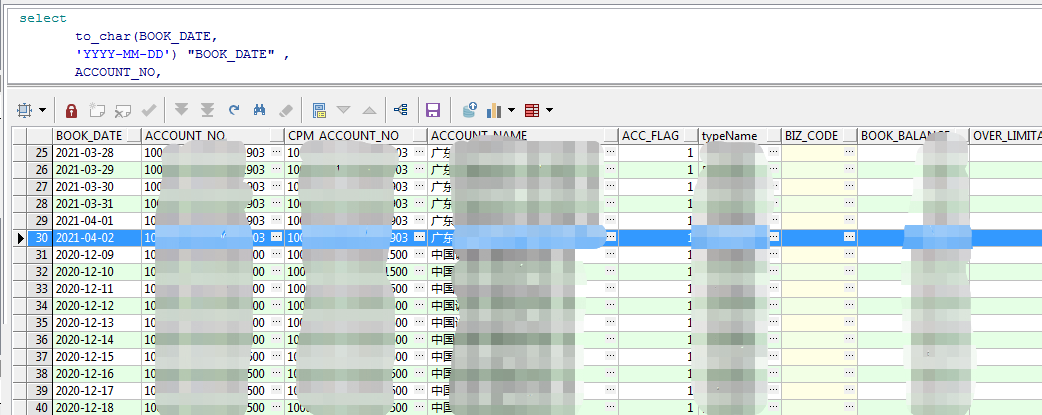1042x415 pixels.
Task: Click sort button beside BOOK_DATE header
Action: point(134,136)
